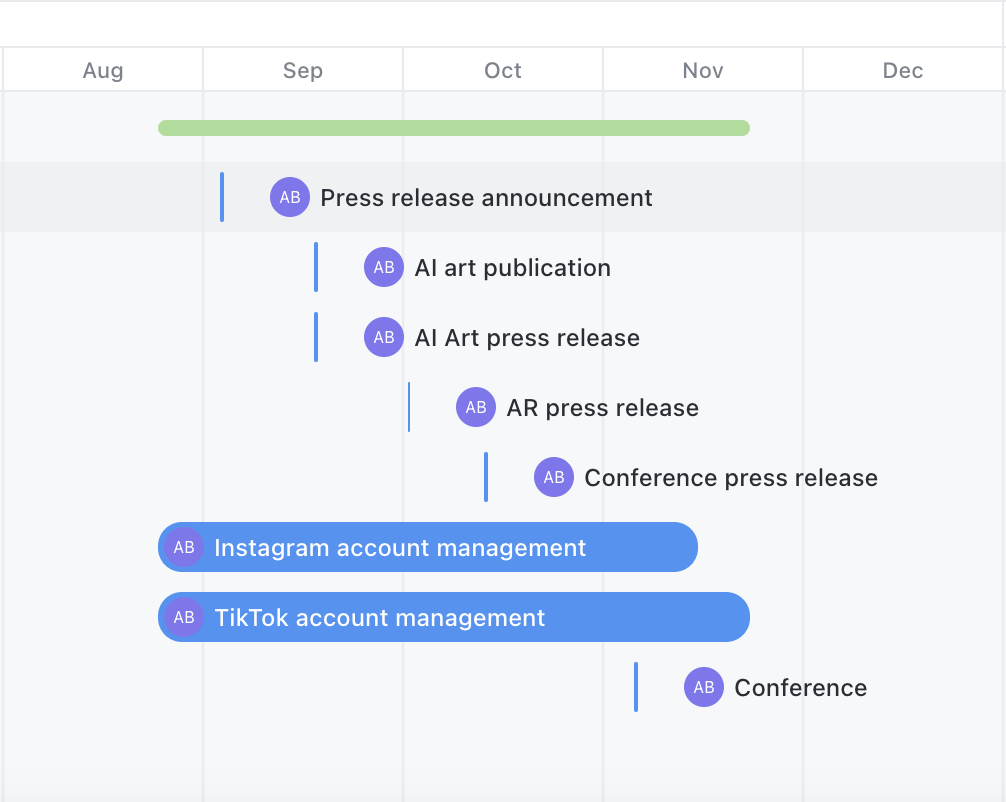The image size is (1006, 802).
Task: Click the green summary progress bar
Action: pyautogui.click(x=454, y=128)
